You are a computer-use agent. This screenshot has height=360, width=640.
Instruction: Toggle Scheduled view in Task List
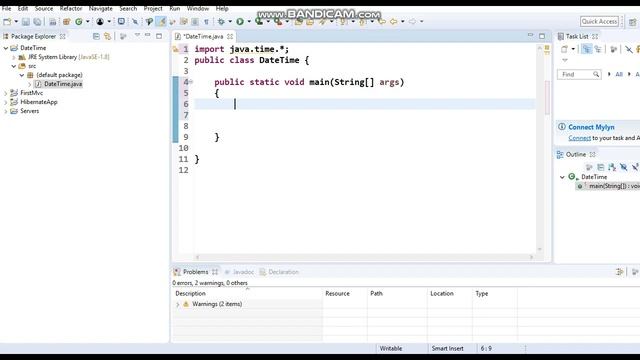598,49
